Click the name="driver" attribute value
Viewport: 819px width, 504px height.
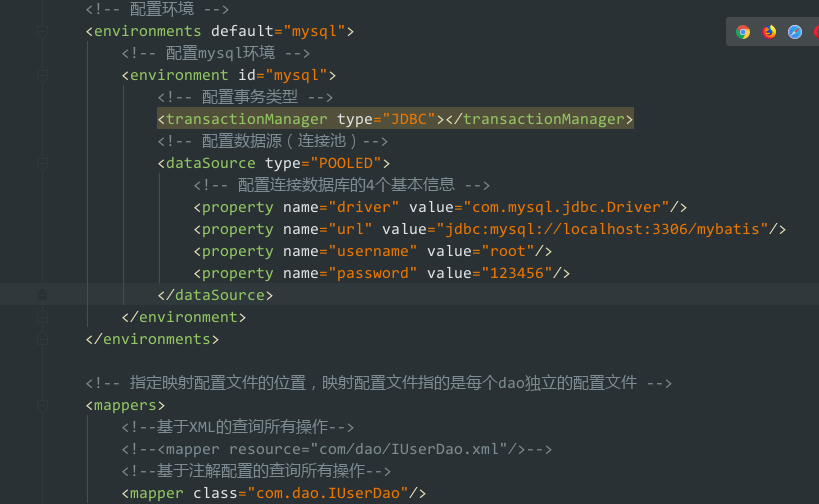click(x=364, y=207)
